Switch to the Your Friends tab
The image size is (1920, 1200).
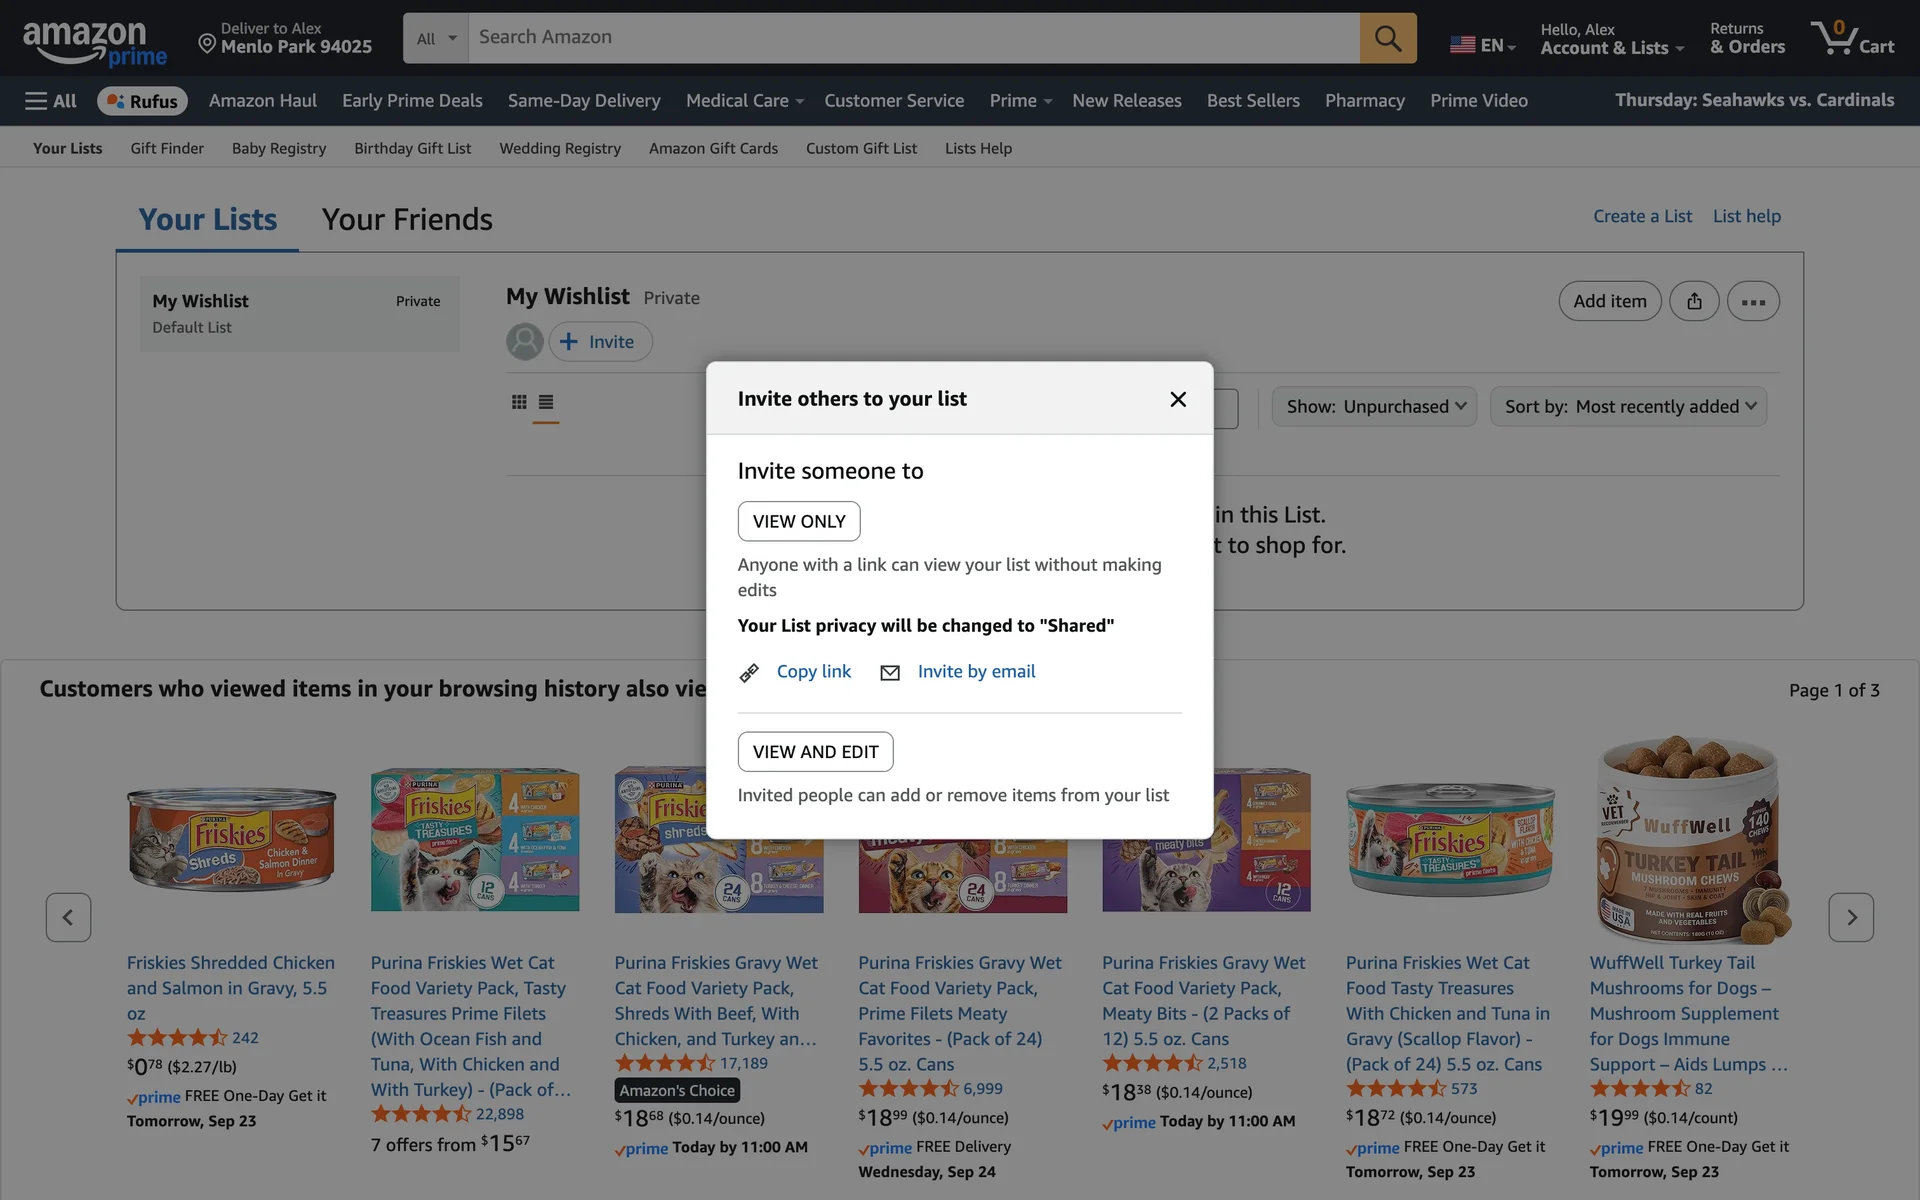point(407,220)
